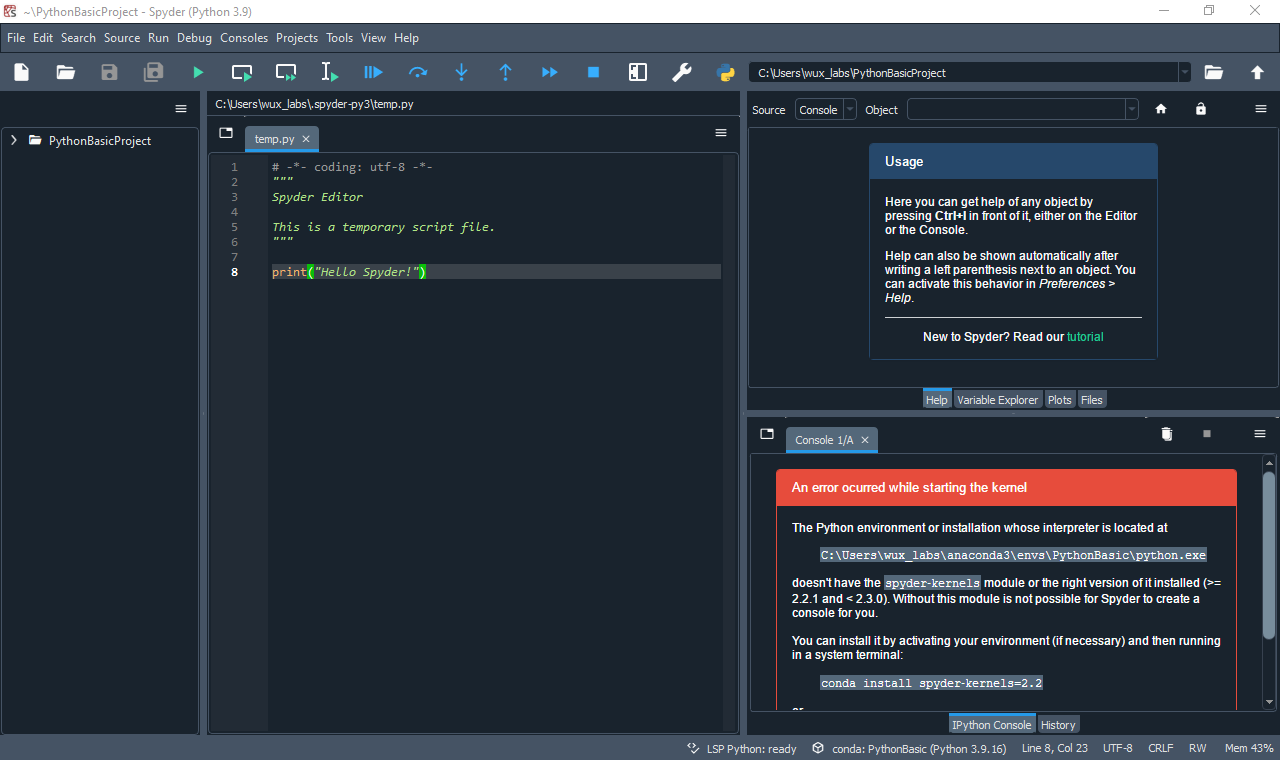
Task: Click the Object input field
Action: (x=1016, y=110)
